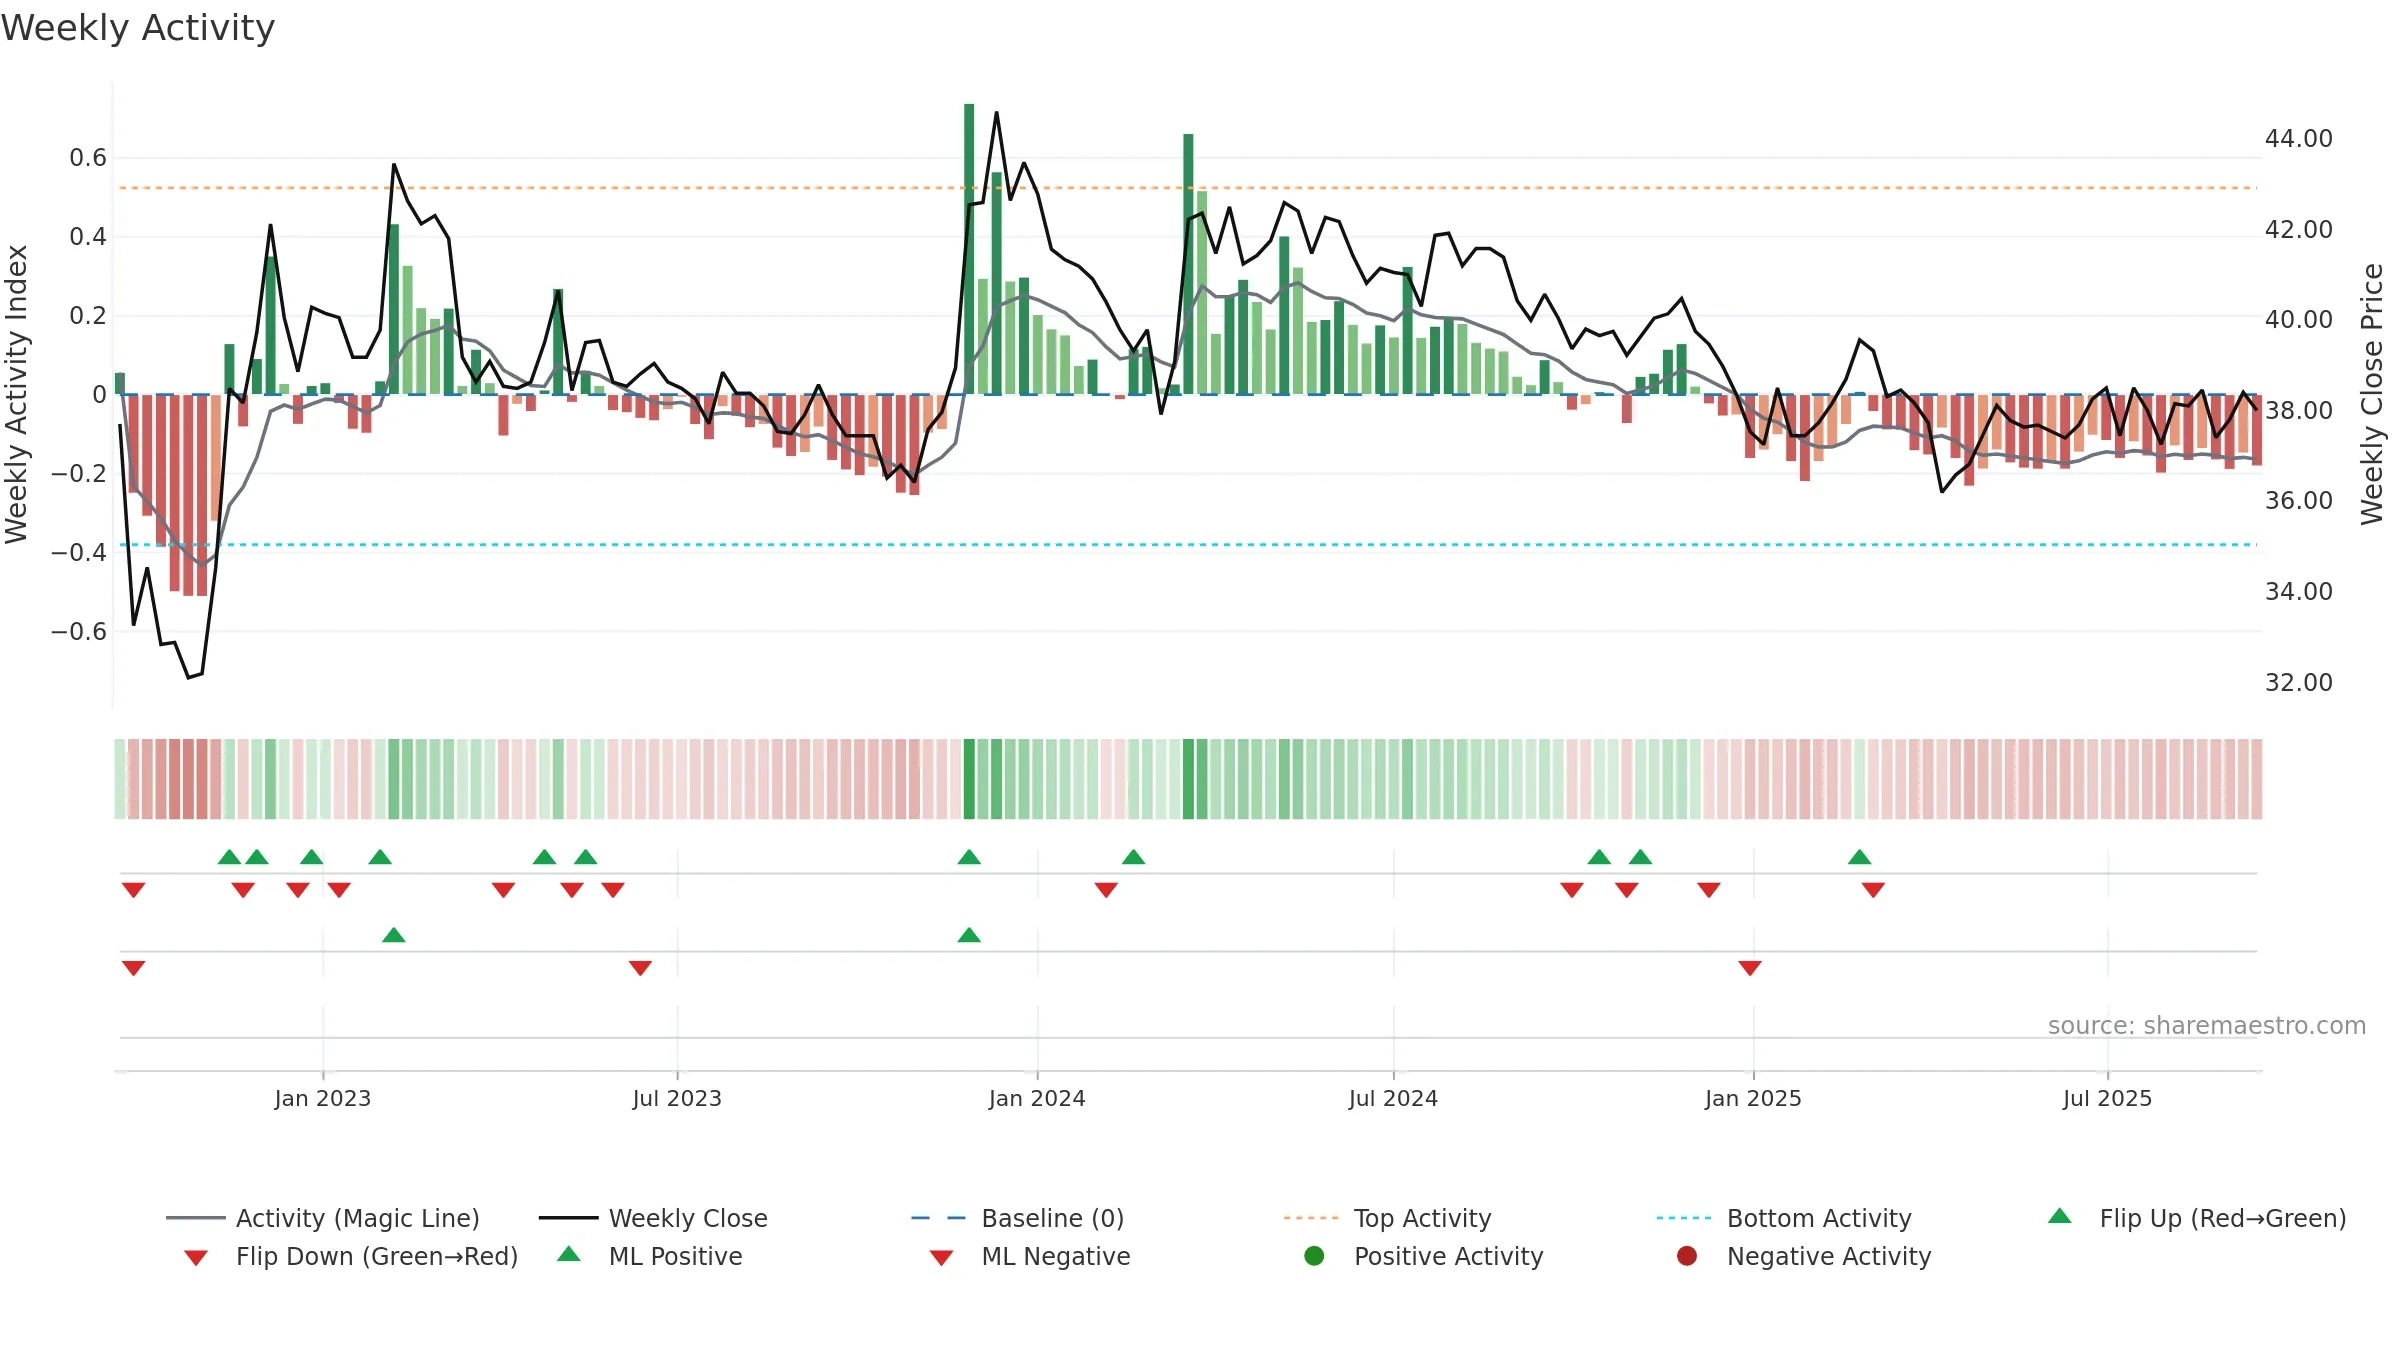The image size is (2400, 1350).
Task: Toggle Baseline (0) legend entry
Action: [1018, 1218]
